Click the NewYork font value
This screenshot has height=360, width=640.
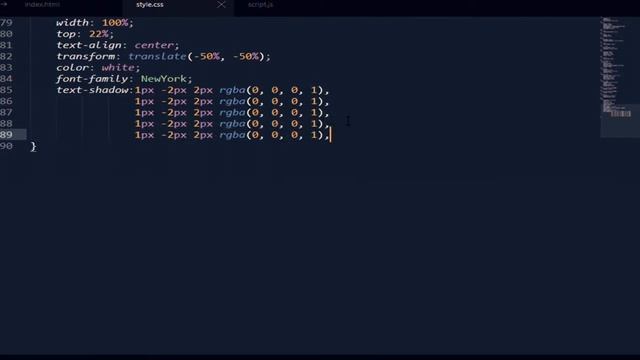click(164, 79)
